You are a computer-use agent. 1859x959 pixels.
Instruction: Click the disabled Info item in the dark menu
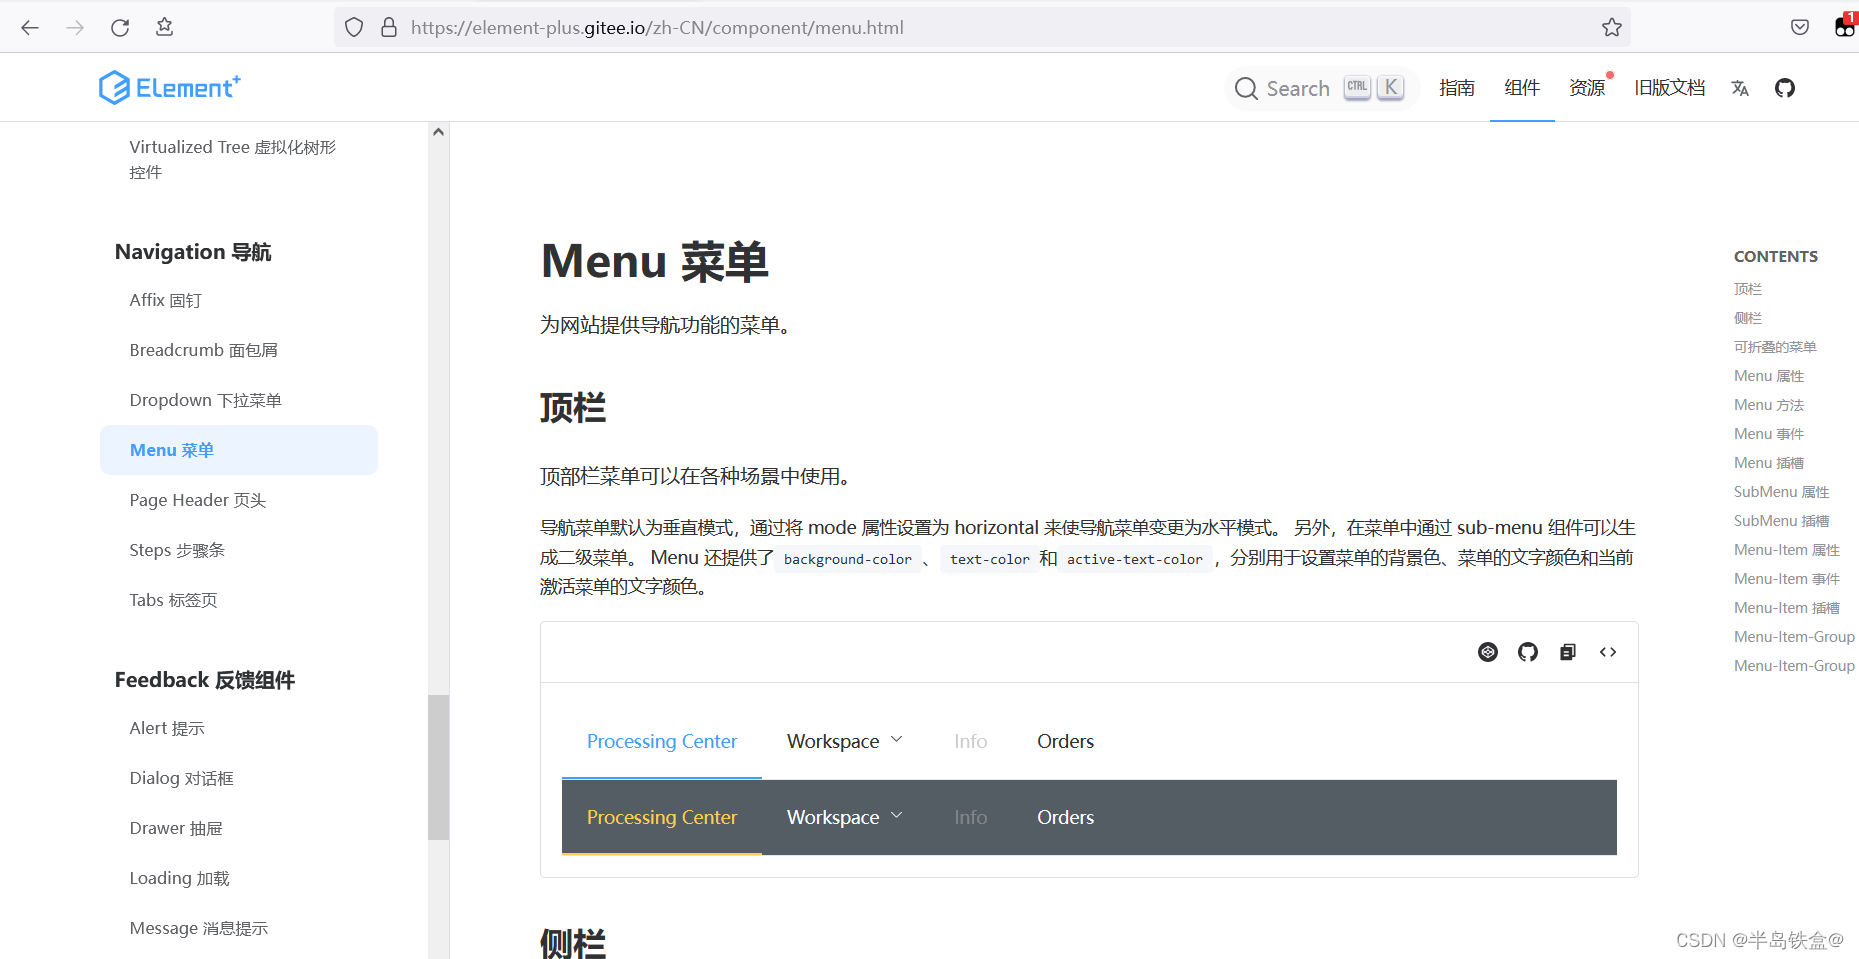point(970,817)
